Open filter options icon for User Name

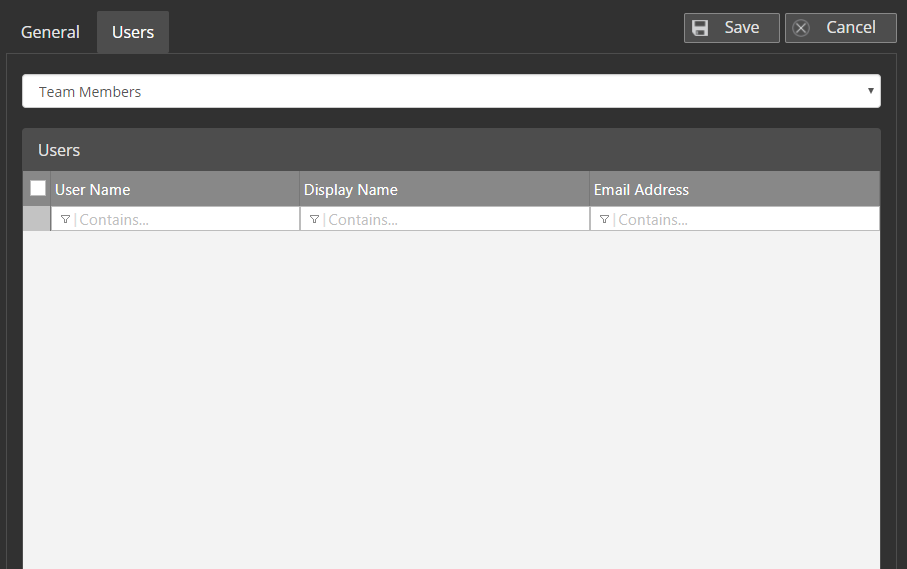tap(65, 220)
